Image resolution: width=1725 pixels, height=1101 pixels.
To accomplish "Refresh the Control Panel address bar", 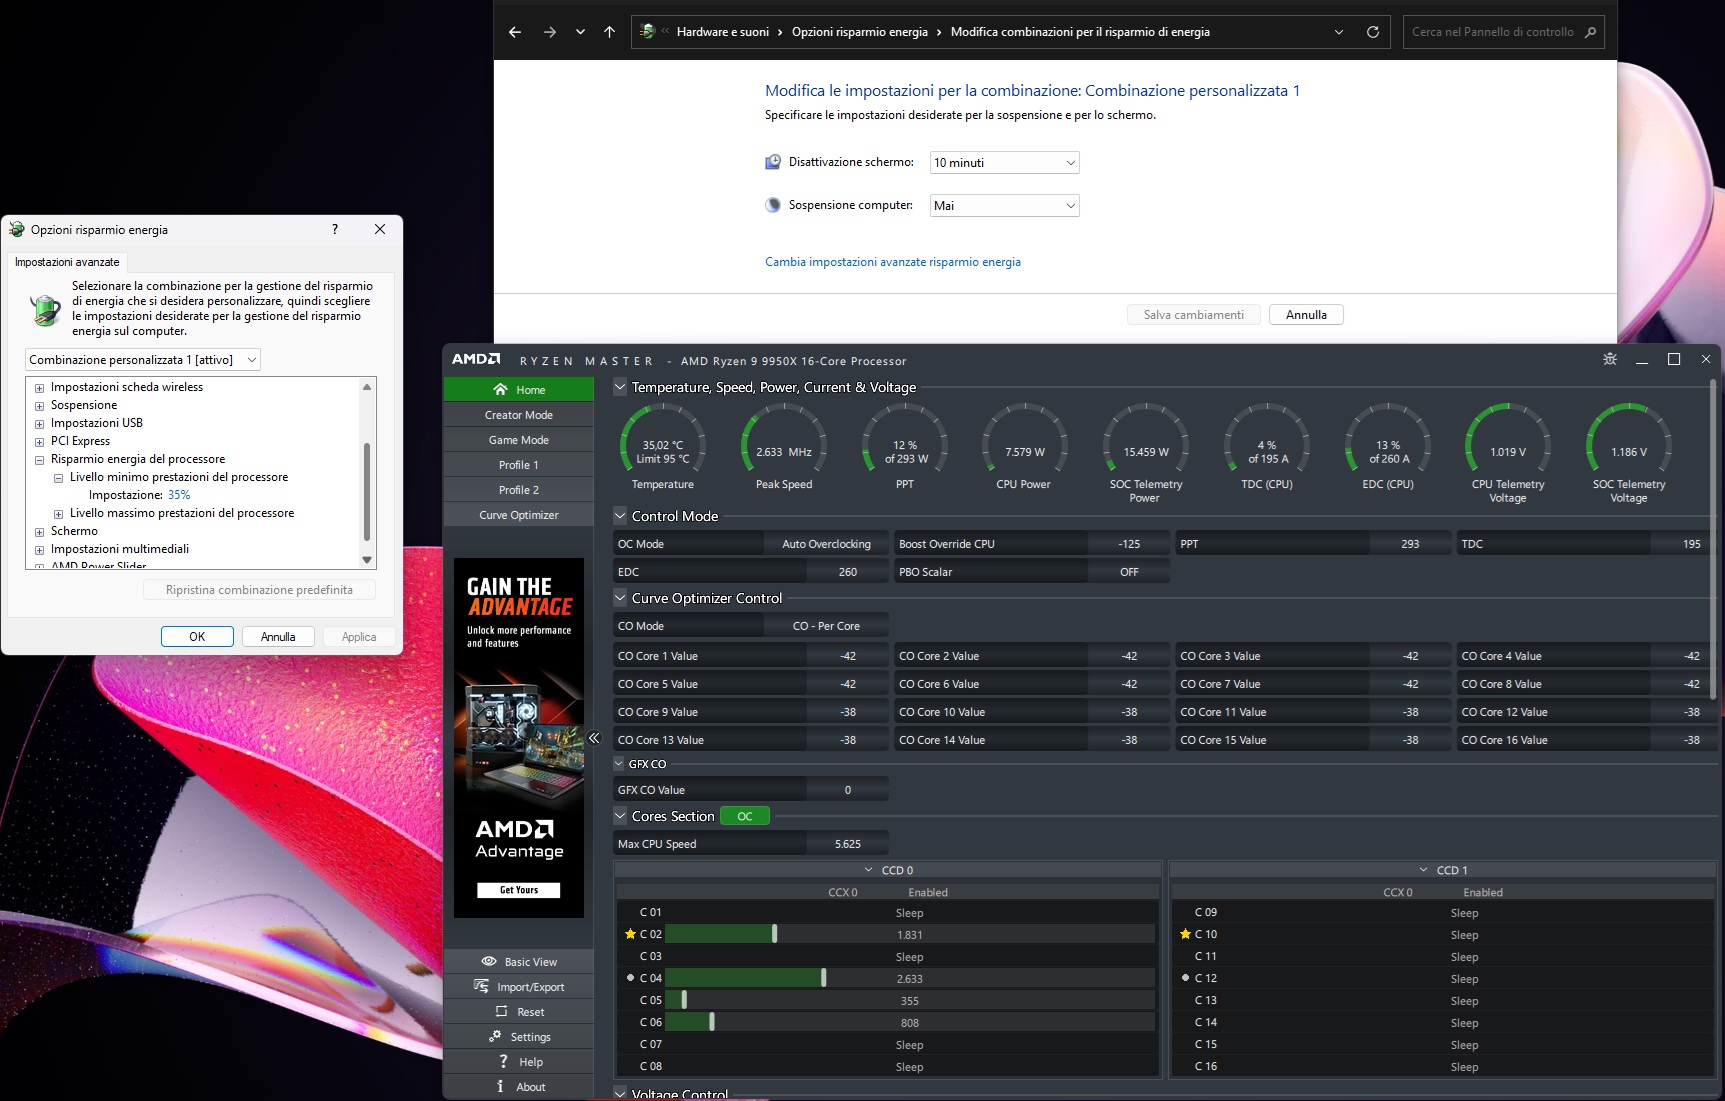I will [x=1373, y=32].
